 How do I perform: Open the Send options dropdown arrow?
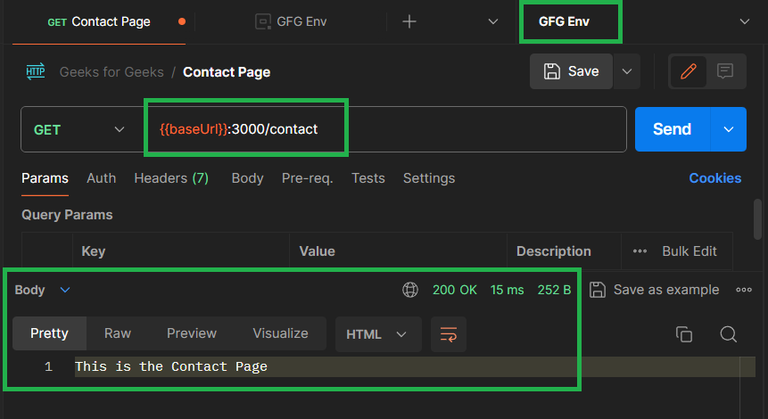pos(728,129)
